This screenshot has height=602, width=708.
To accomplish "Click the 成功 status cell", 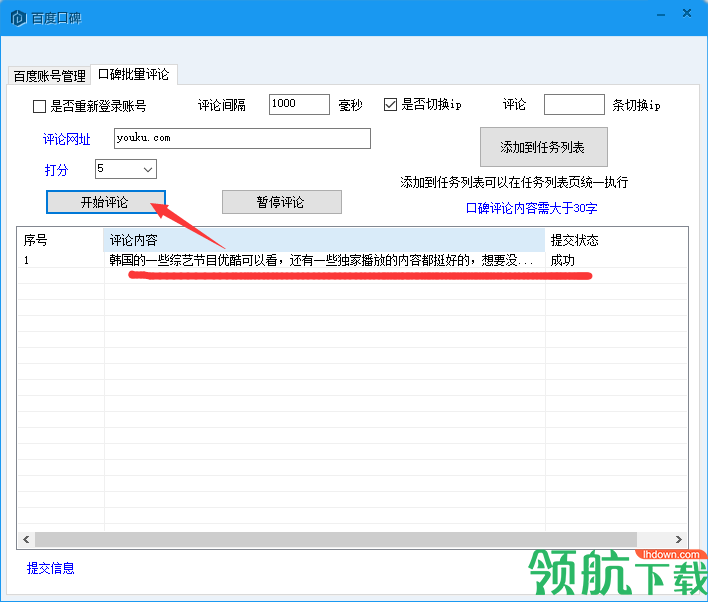I will tap(562, 260).
